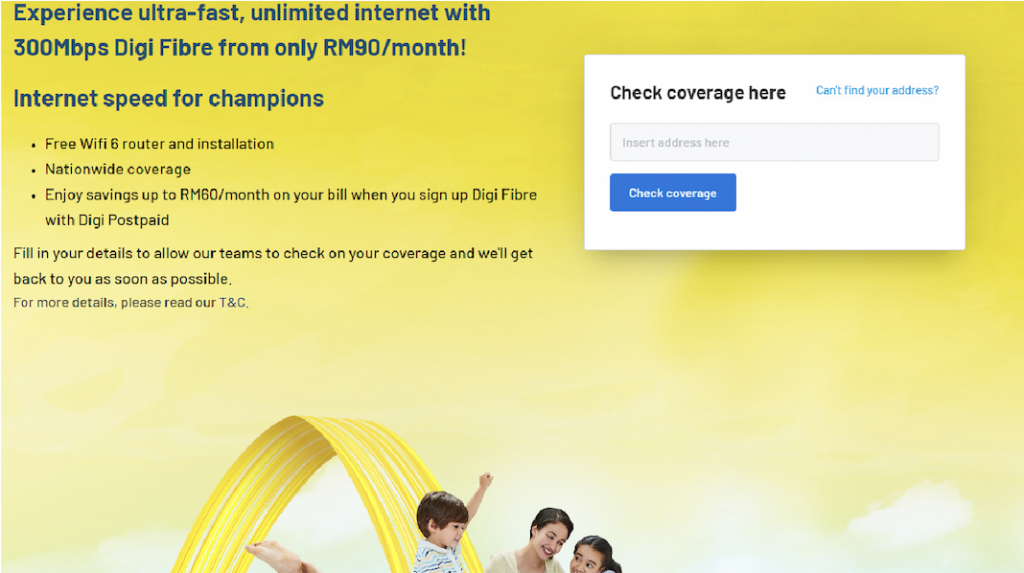
Task: Select the "Free Wifi 6 router and installation" bullet
Action: [159, 144]
